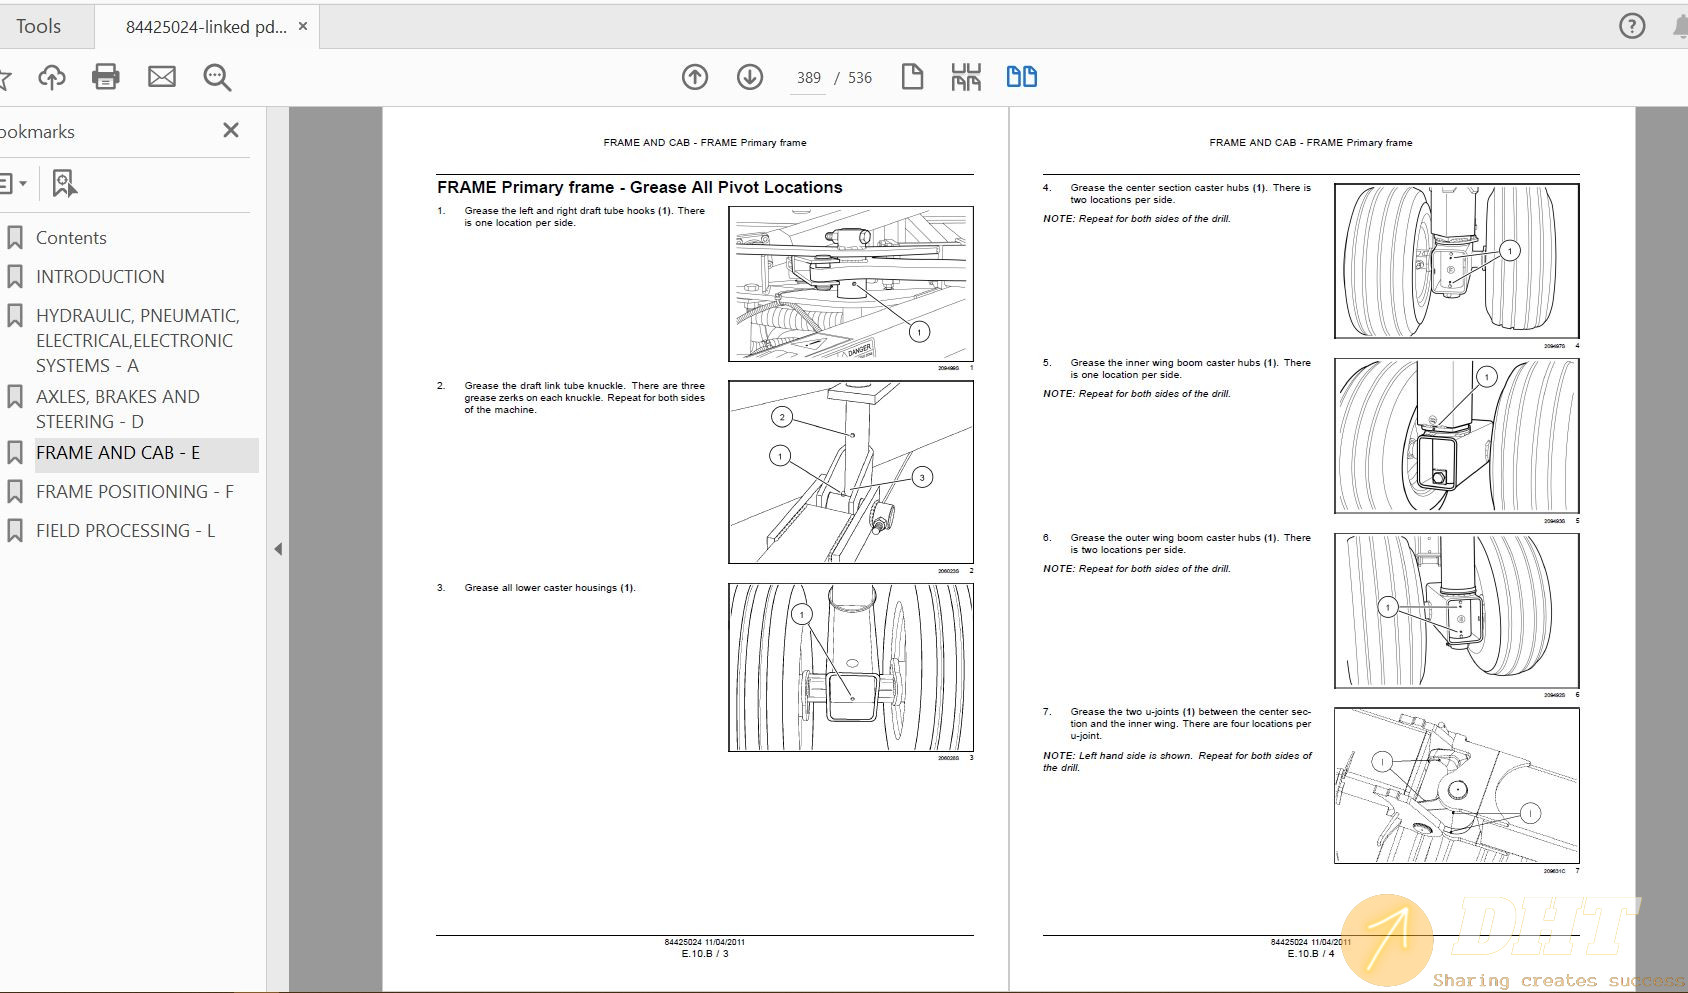Click the outer wing boom caster hubs illustration

1457,611
